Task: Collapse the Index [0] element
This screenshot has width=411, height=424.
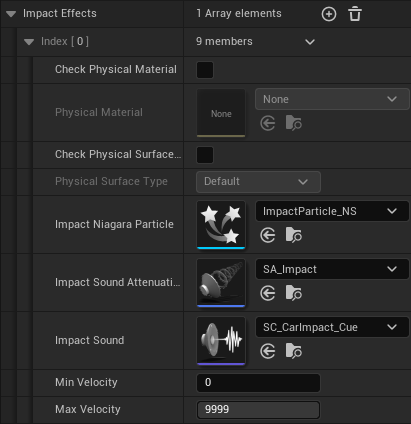Action: tap(29, 42)
